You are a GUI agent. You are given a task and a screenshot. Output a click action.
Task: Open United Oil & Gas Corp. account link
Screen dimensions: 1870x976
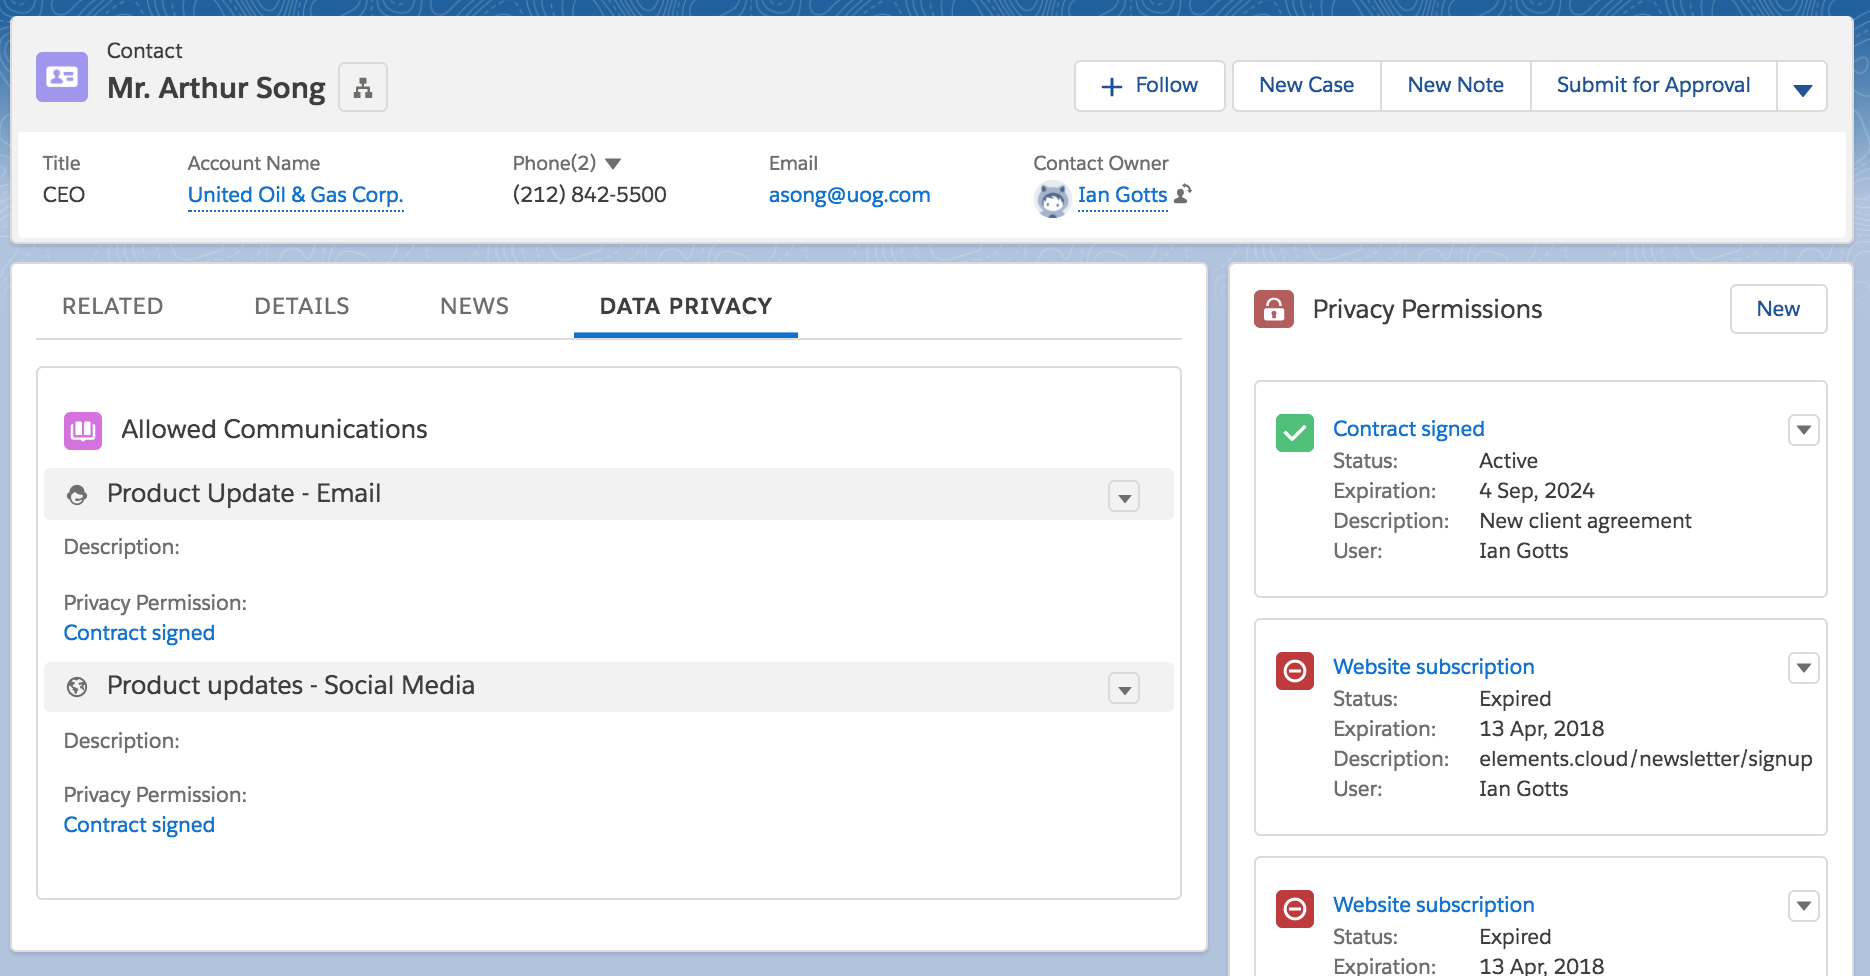[295, 195]
